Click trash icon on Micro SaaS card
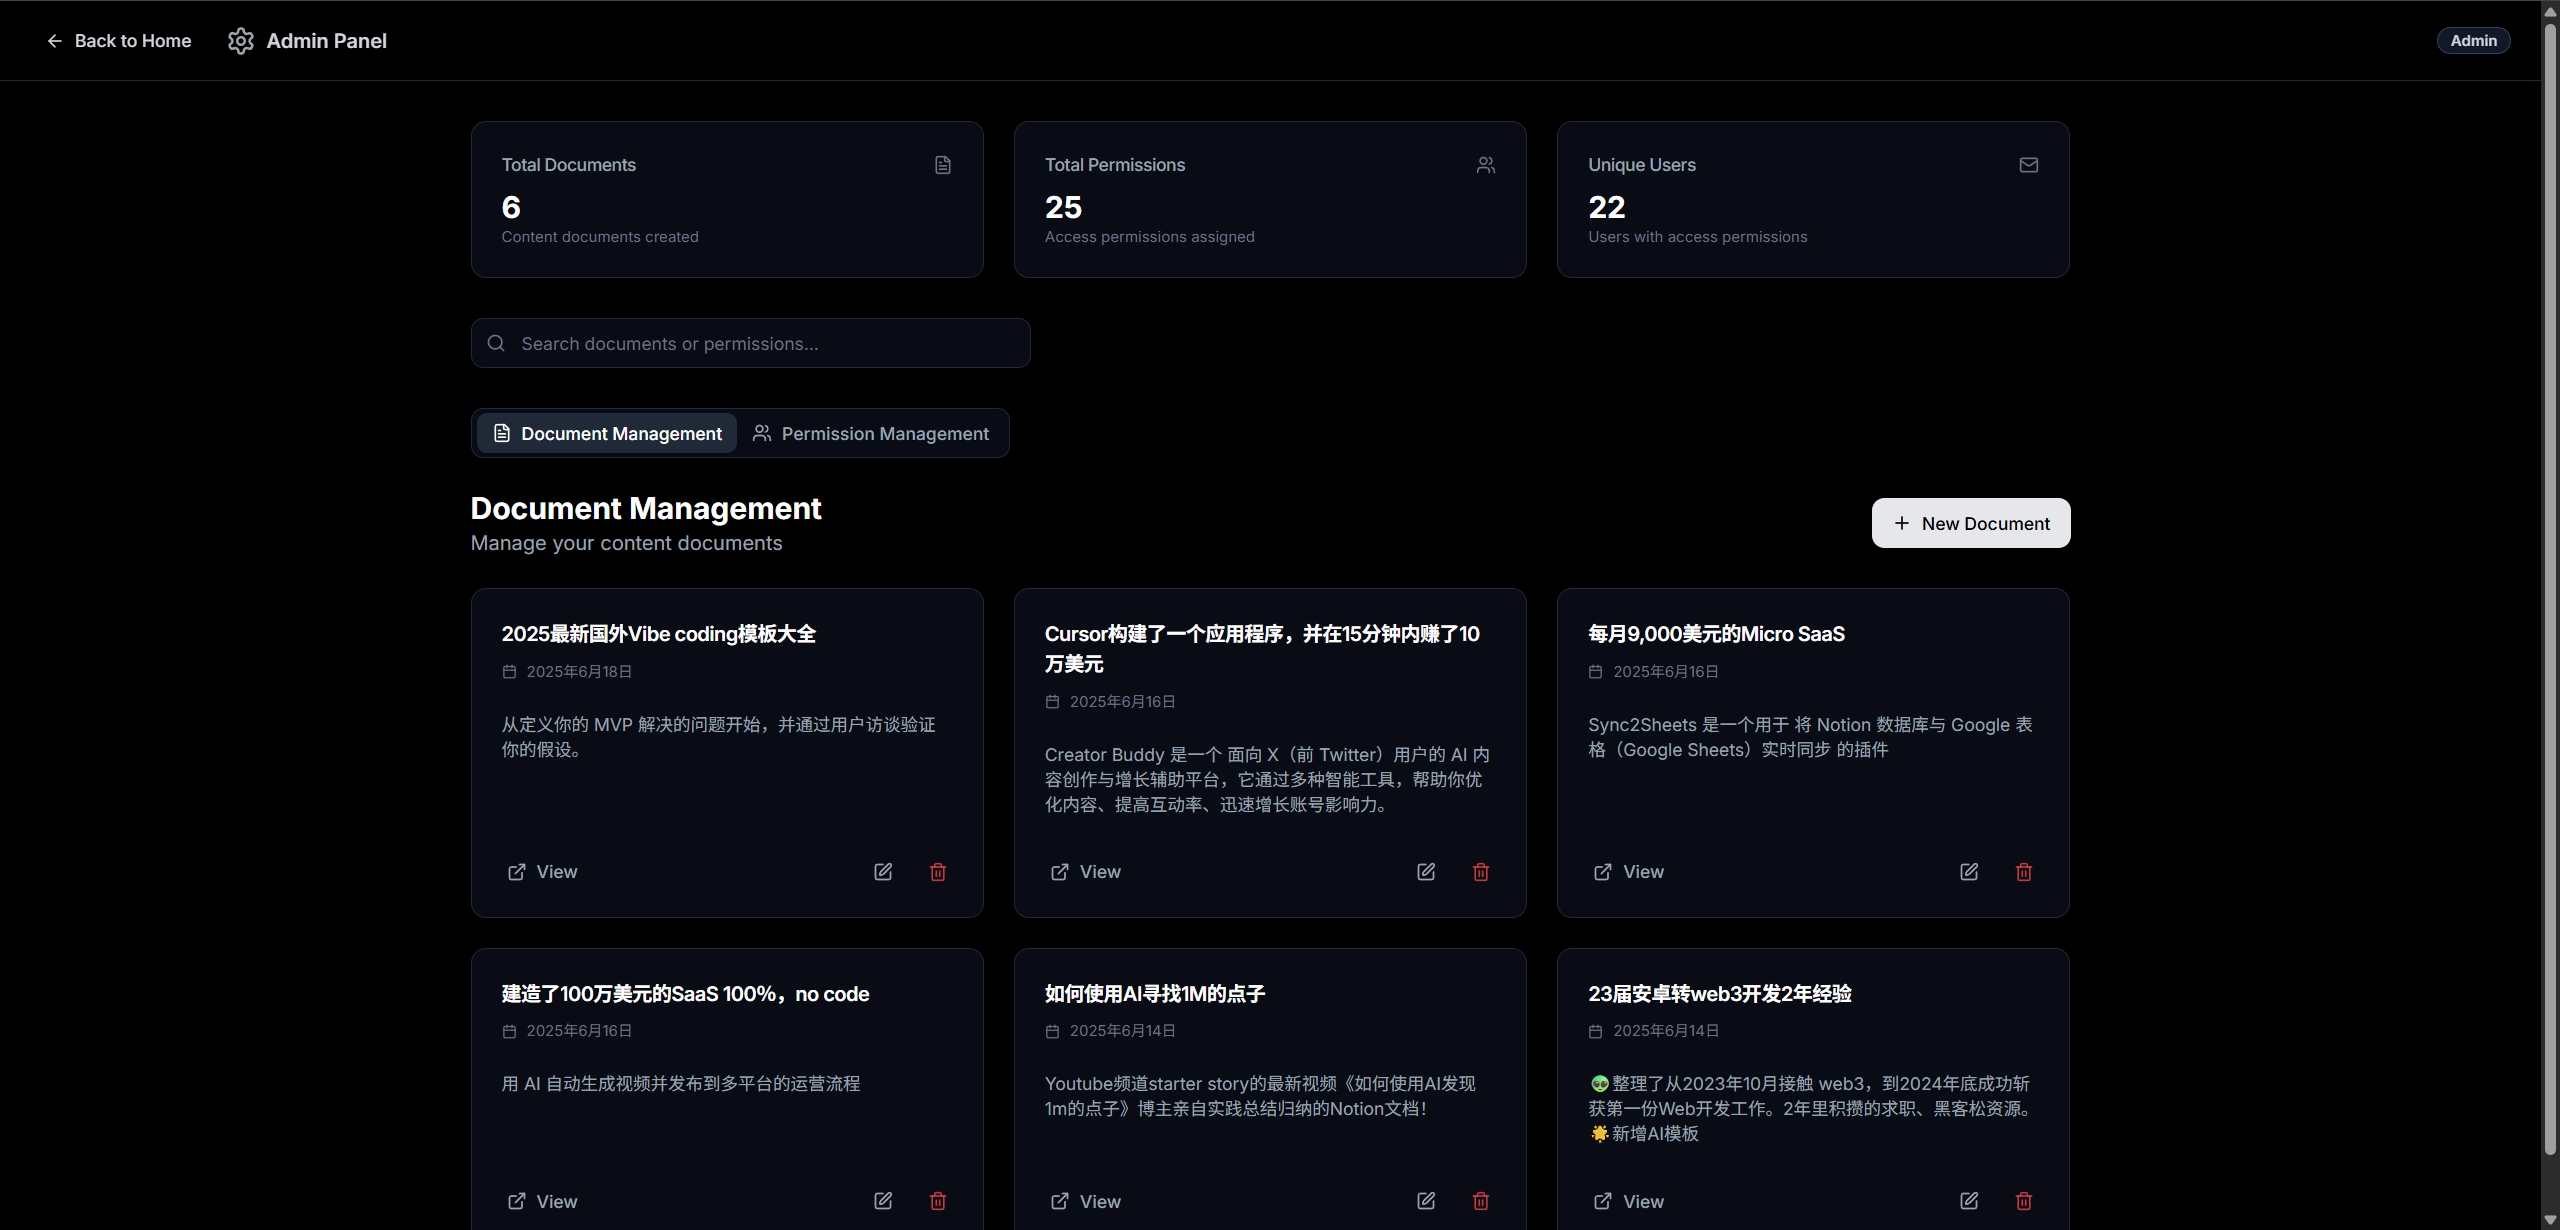 2023,872
